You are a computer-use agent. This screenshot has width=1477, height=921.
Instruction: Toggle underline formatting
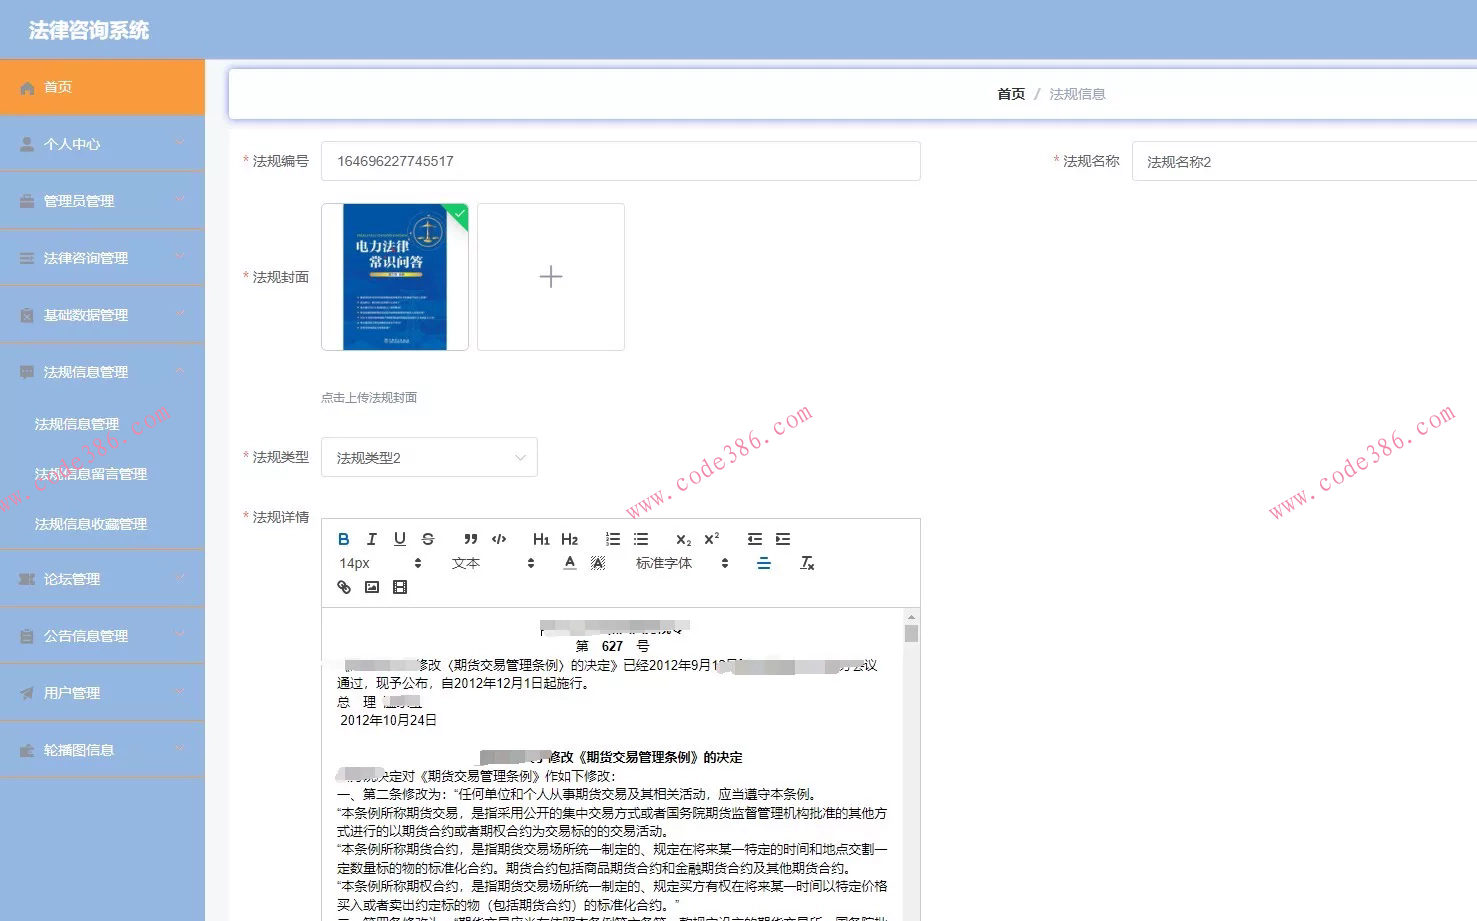point(399,539)
